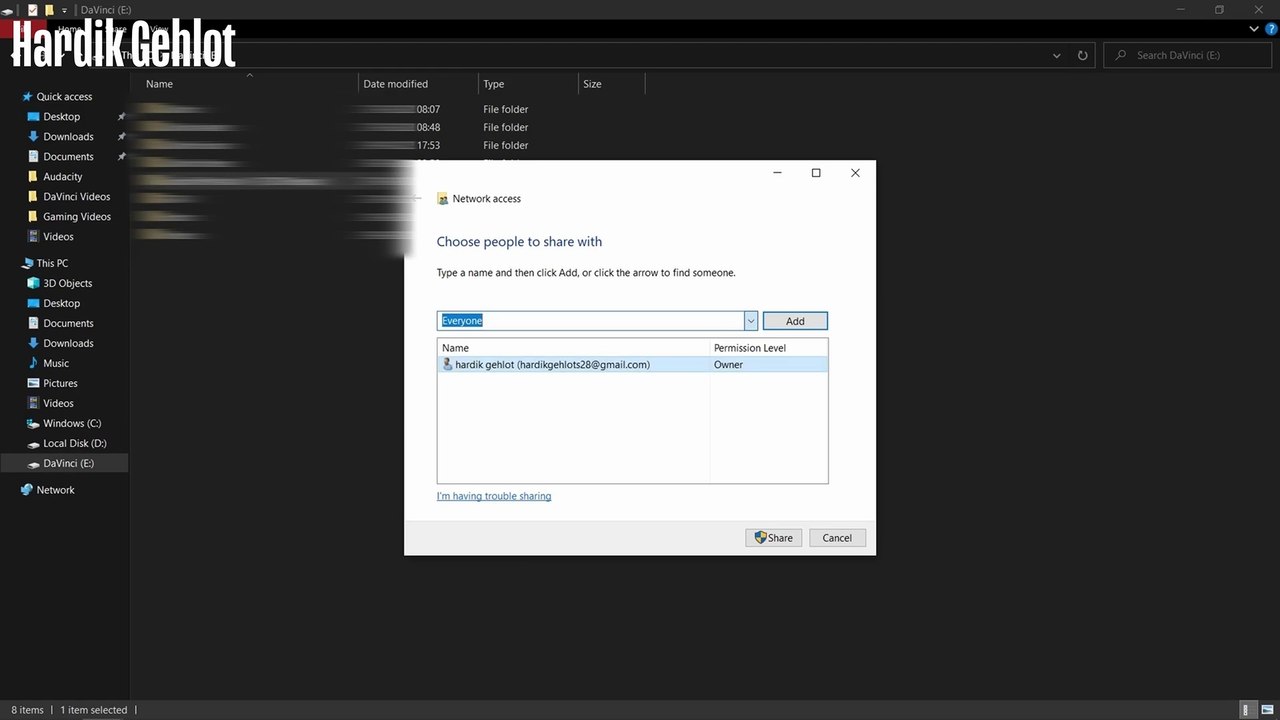This screenshot has height=720, width=1280.
Task: Open the I'm having trouble sharing link
Action: (494, 496)
